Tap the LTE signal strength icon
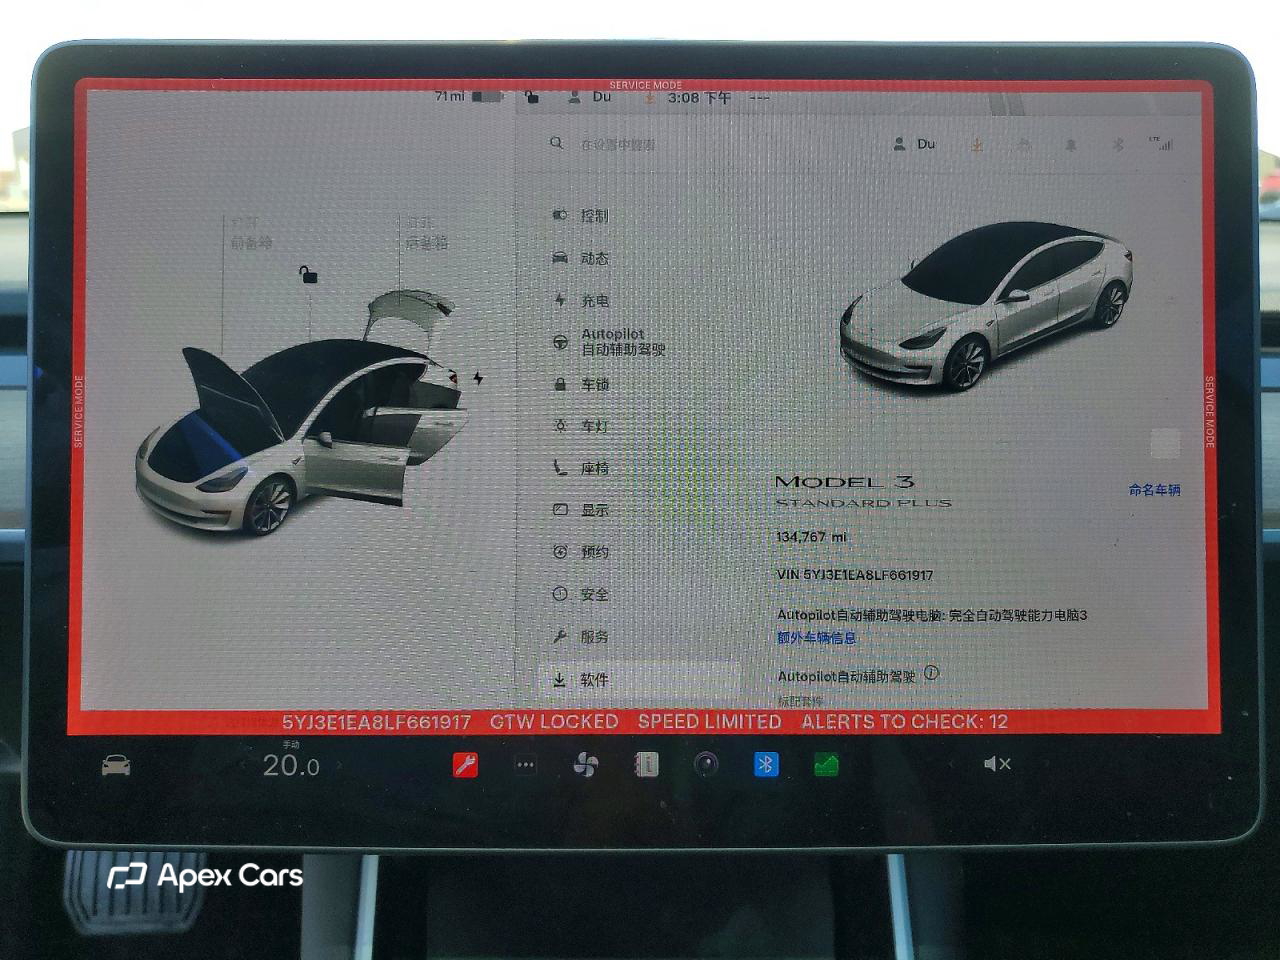 [x=1161, y=144]
